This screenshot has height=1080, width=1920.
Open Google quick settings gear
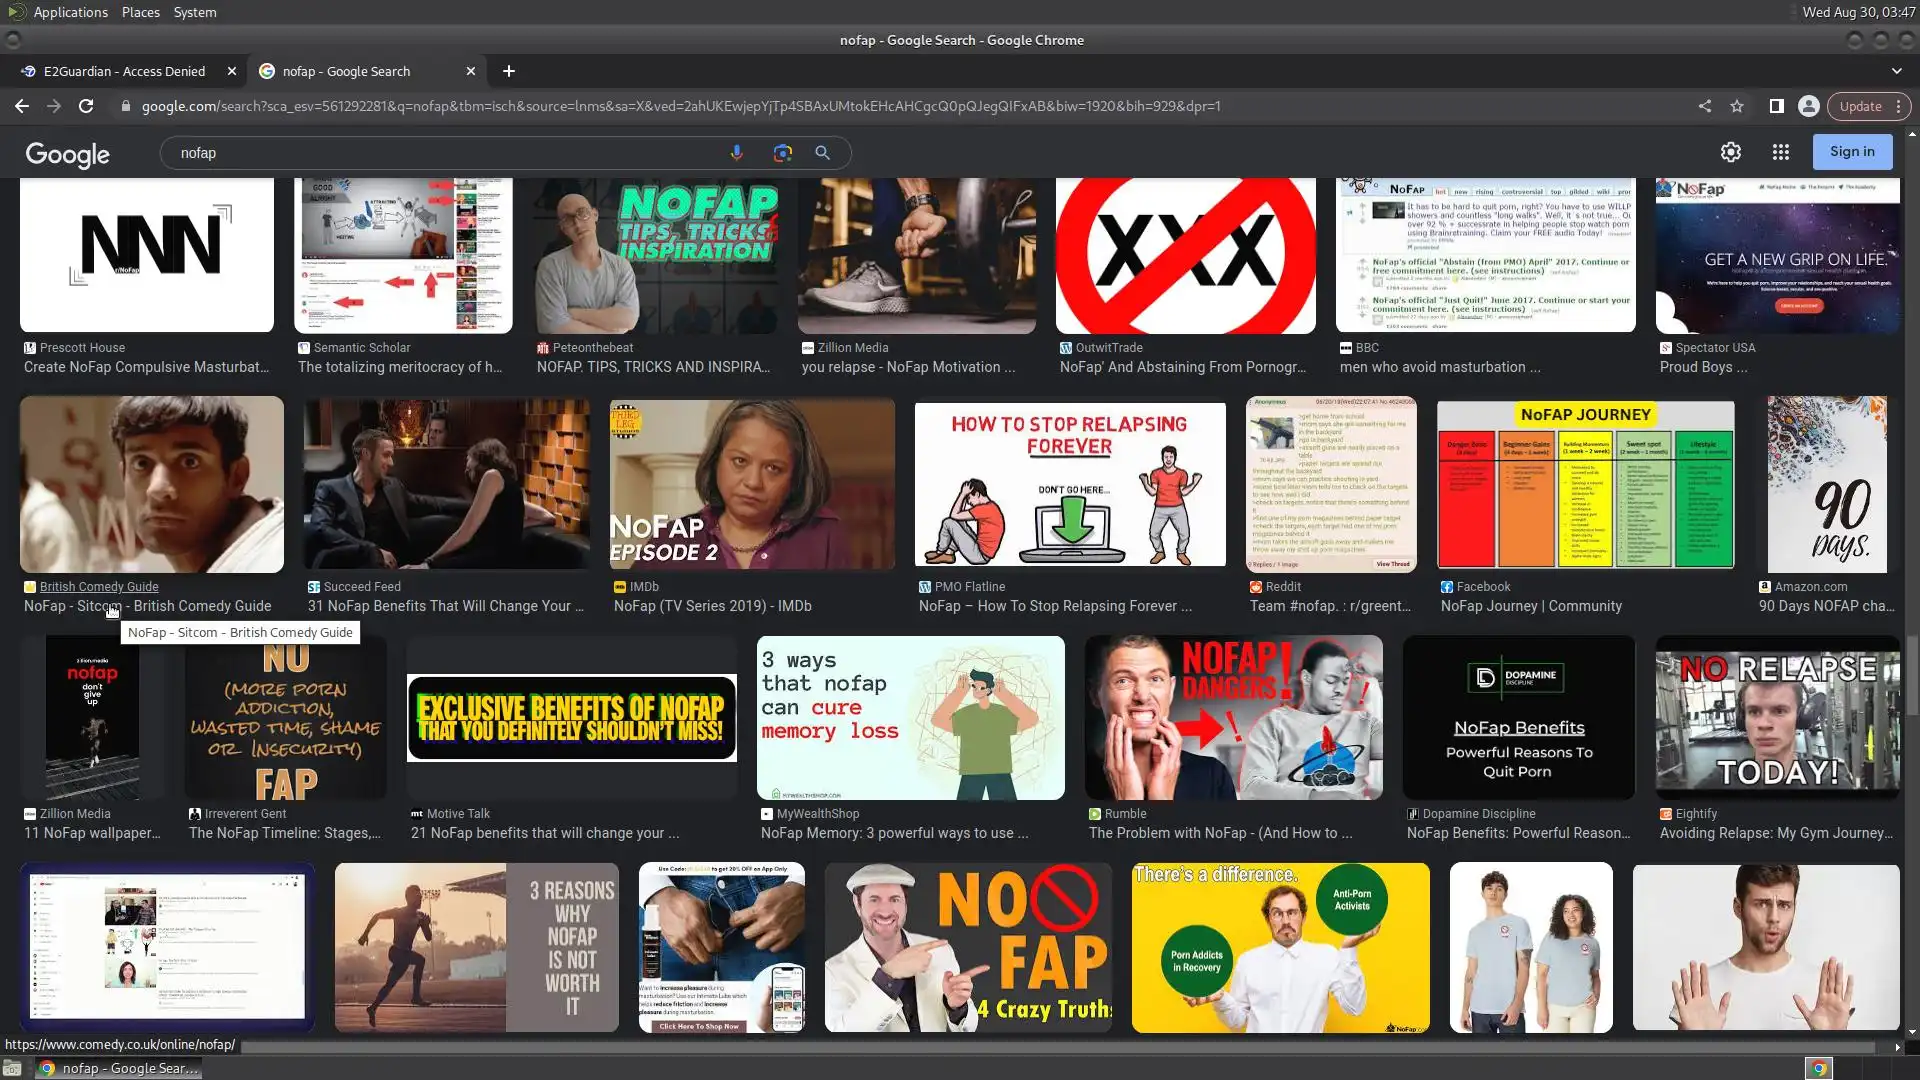(1730, 152)
